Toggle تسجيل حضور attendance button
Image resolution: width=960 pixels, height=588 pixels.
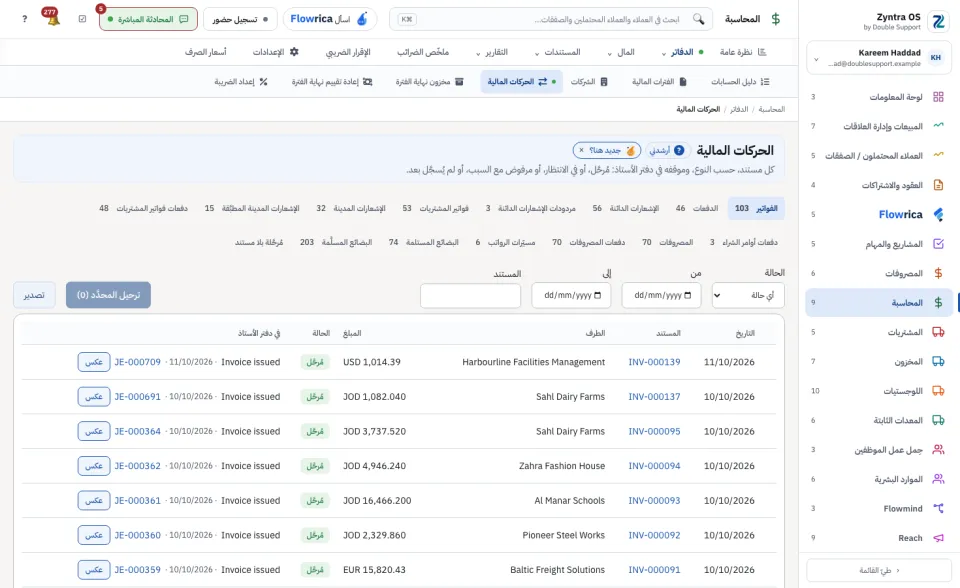pyautogui.click(x=240, y=19)
